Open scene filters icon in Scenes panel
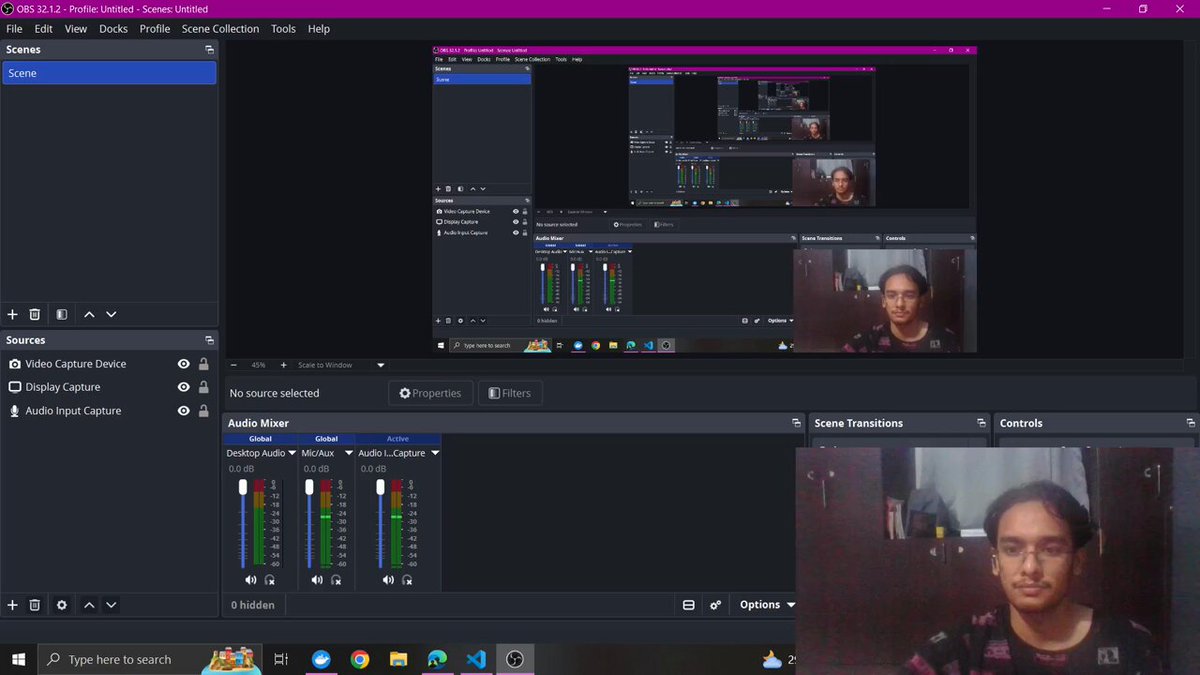Image resolution: width=1200 pixels, height=675 pixels. [62, 314]
